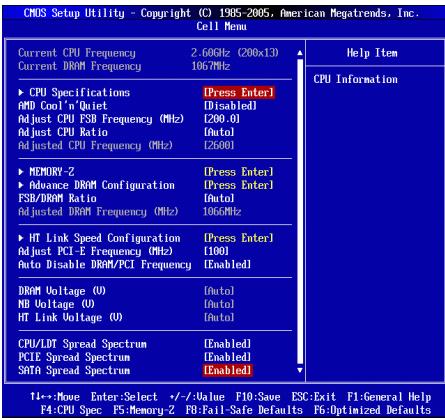Open Advance DRAM Configuration submenu
445x418 pixels.
click(x=97, y=185)
